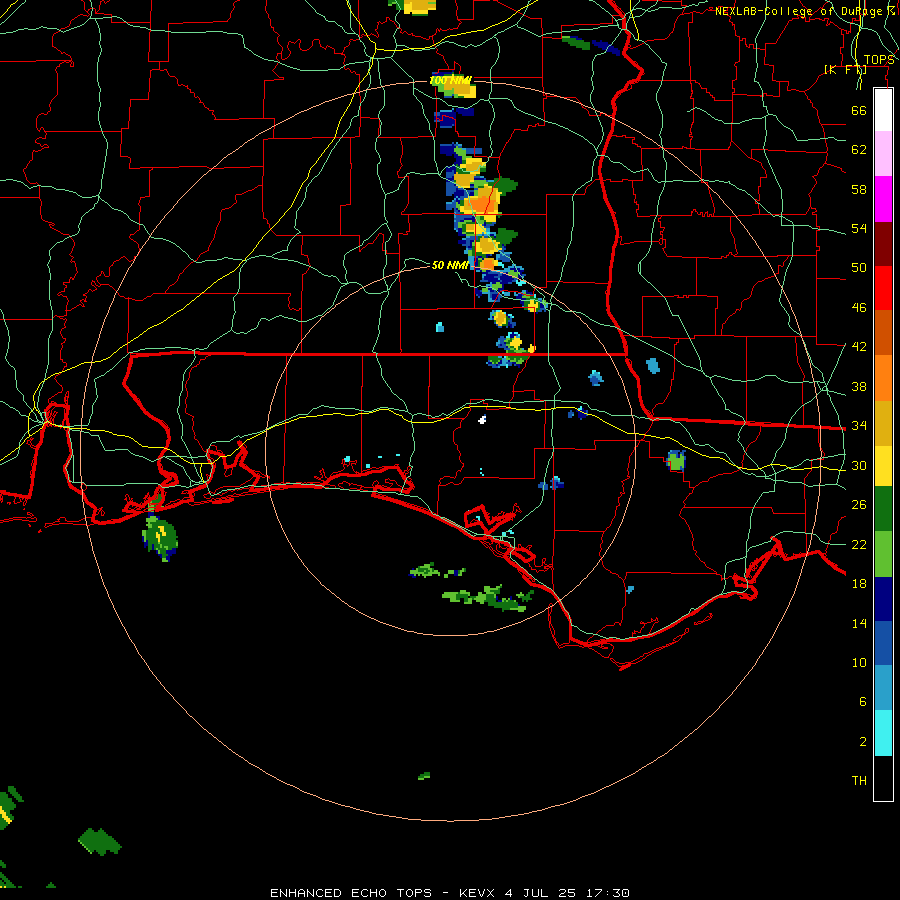900x900 pixels.
Task: Select the 6 scale label
Action: pos(862,702)
